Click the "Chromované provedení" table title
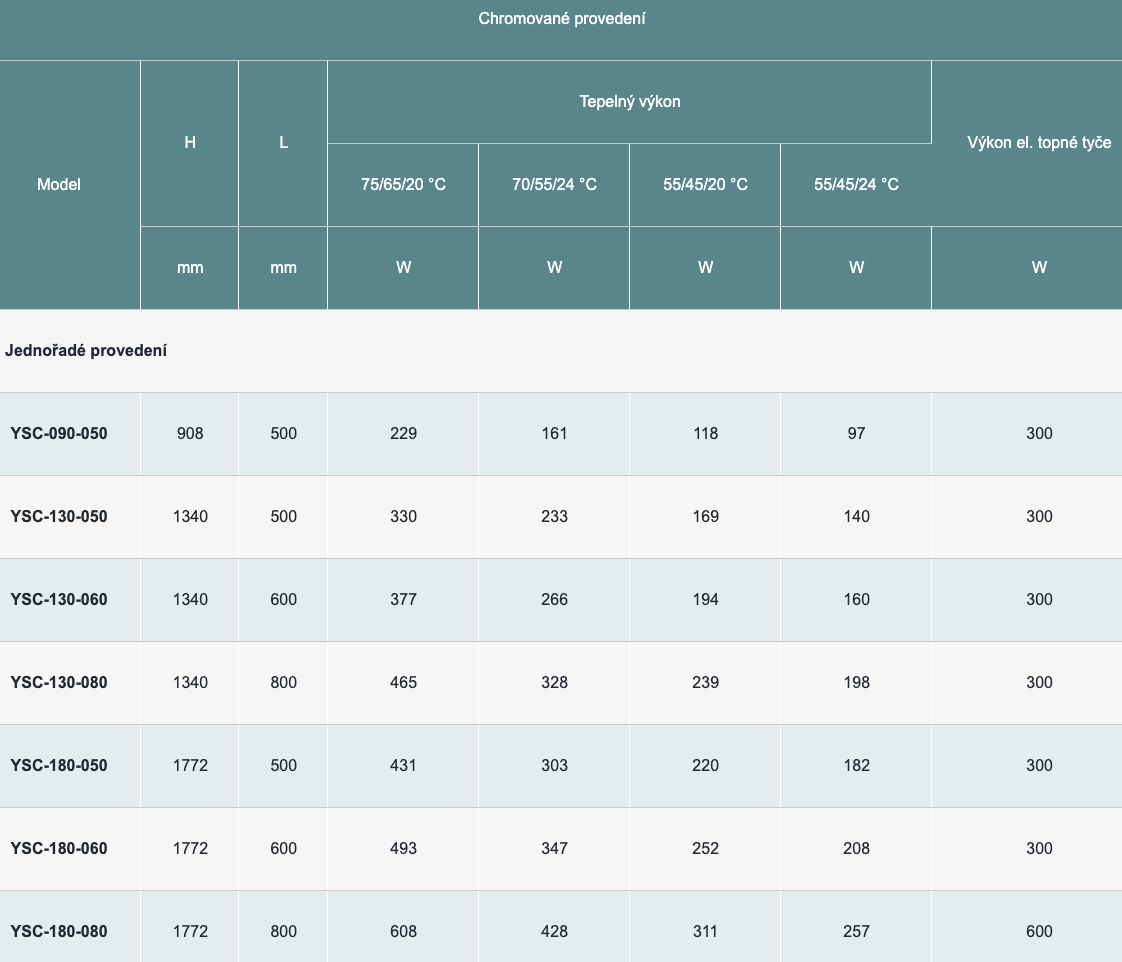Screen dimensions: 1122x962 click(x=561, y=19)
